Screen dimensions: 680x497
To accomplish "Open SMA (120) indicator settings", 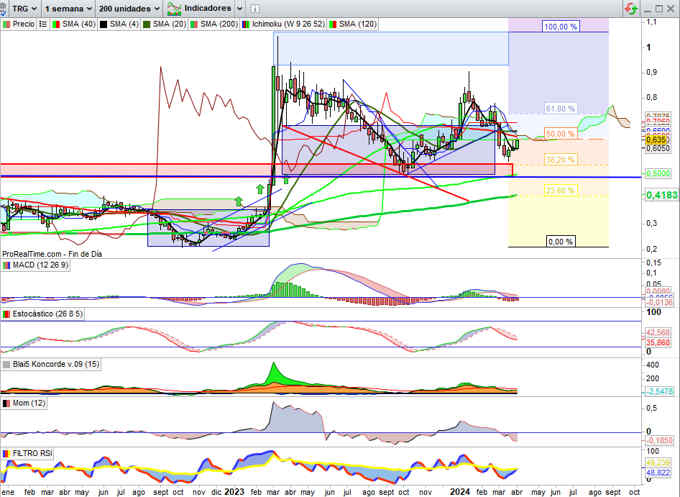I will [353, 24].
